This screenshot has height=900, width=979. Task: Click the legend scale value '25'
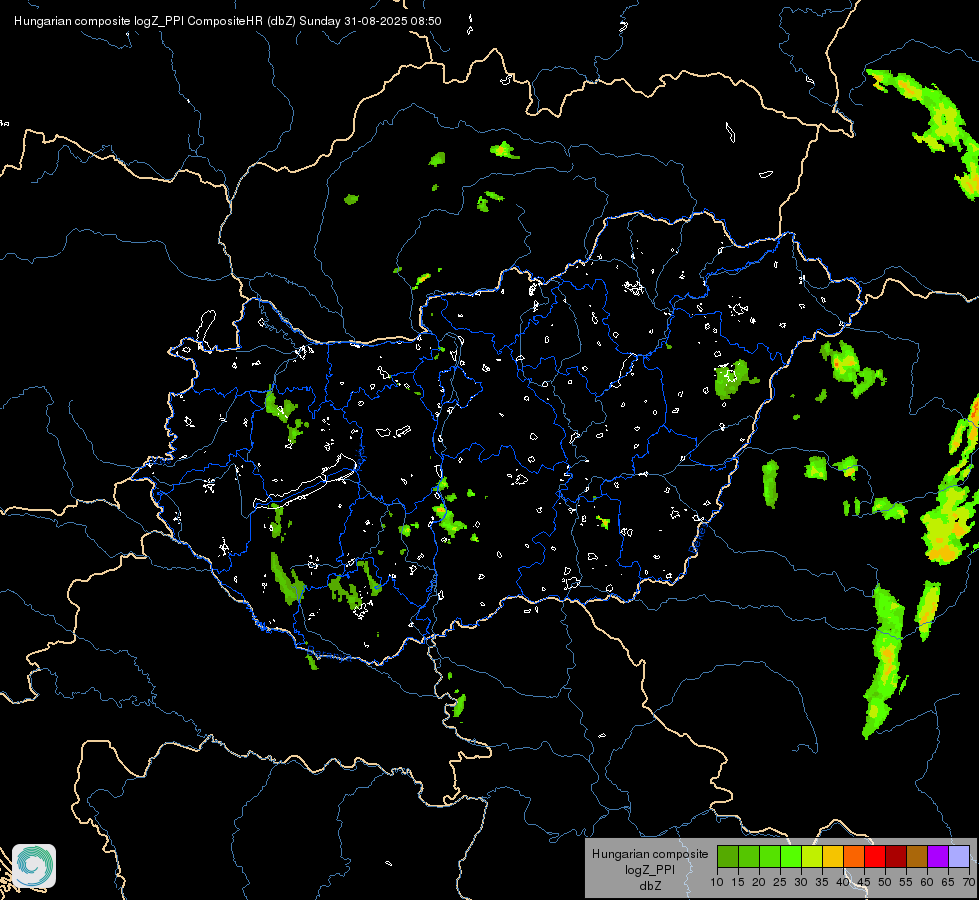[780, 882]
